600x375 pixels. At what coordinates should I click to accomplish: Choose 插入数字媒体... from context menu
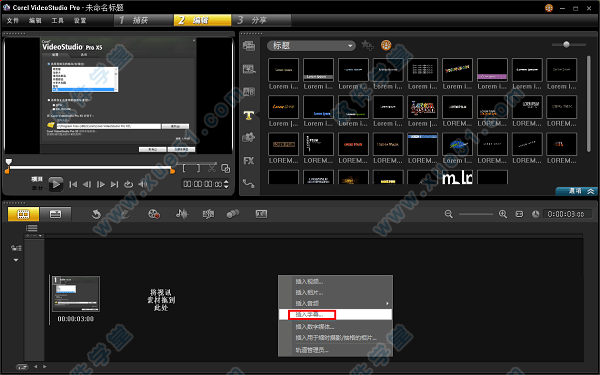[x=335, y=327]
